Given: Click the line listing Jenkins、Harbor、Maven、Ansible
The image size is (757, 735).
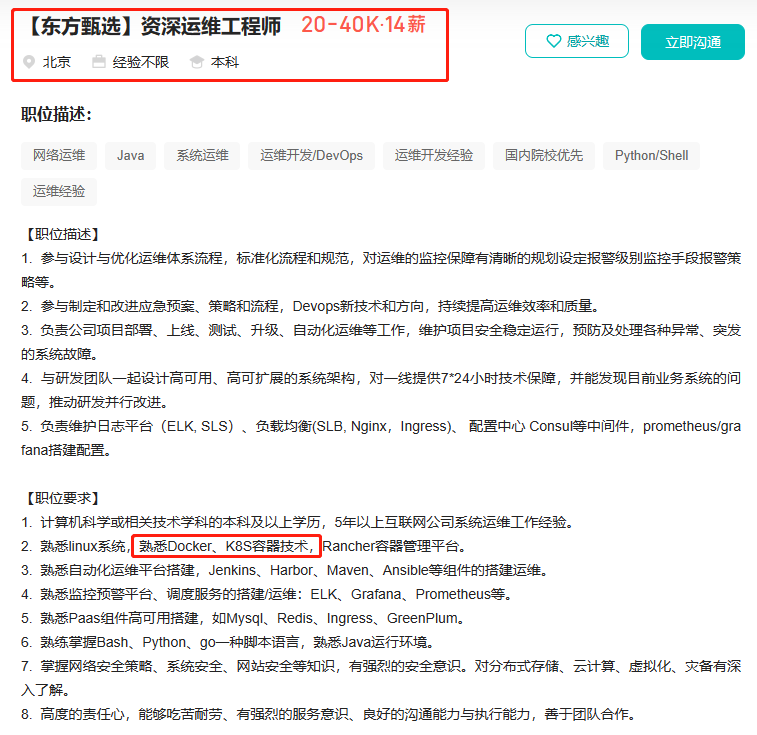Looking at the screenshot, I should point(285,570).
